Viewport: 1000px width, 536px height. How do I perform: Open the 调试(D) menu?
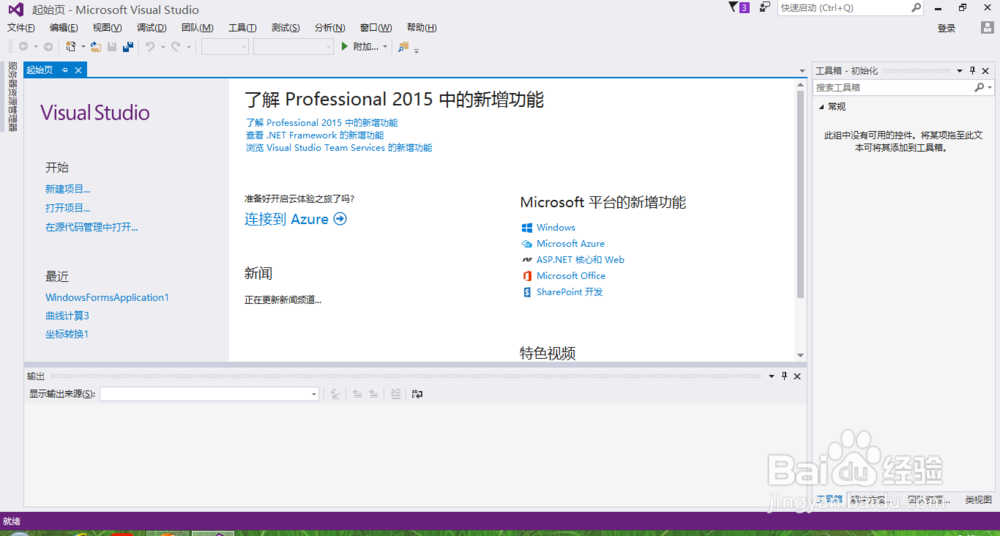[152, 27]
